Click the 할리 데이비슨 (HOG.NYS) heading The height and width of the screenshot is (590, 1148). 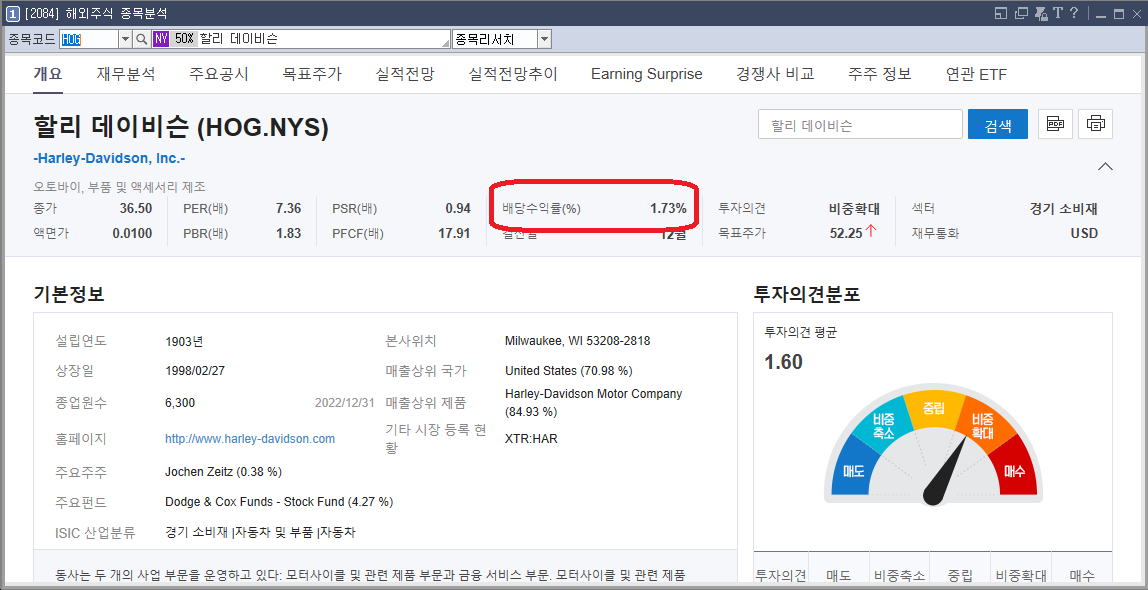click(x=181, y=127)
